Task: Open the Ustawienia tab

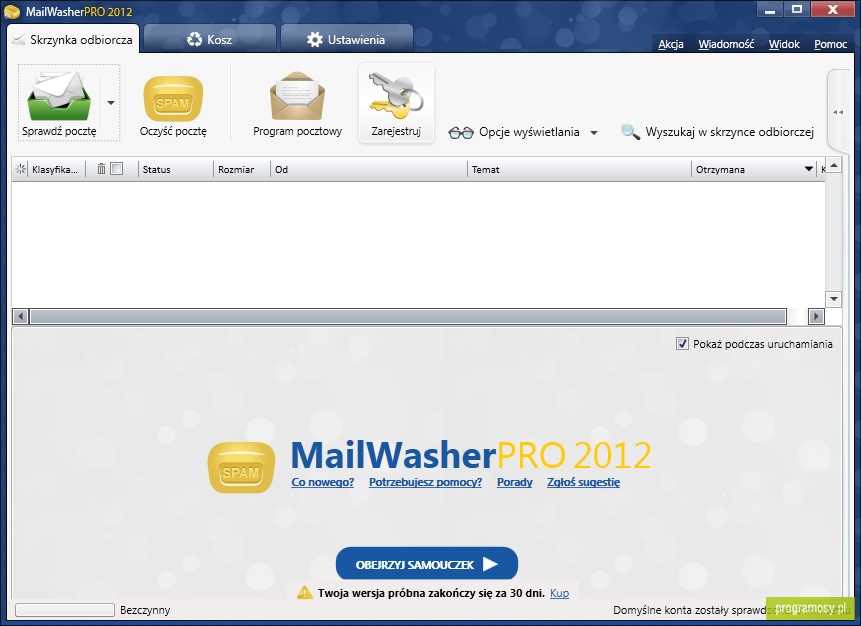Action: [x=346, y=40]
